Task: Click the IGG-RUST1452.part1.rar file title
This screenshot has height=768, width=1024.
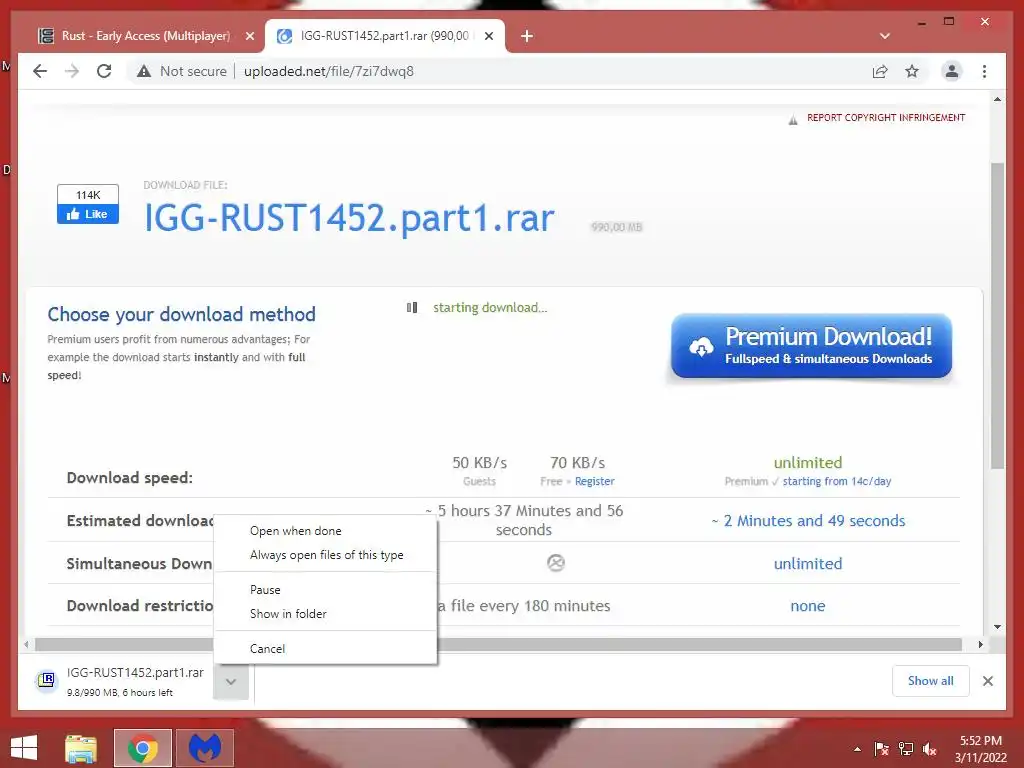Action: click(x=349, y=217)
